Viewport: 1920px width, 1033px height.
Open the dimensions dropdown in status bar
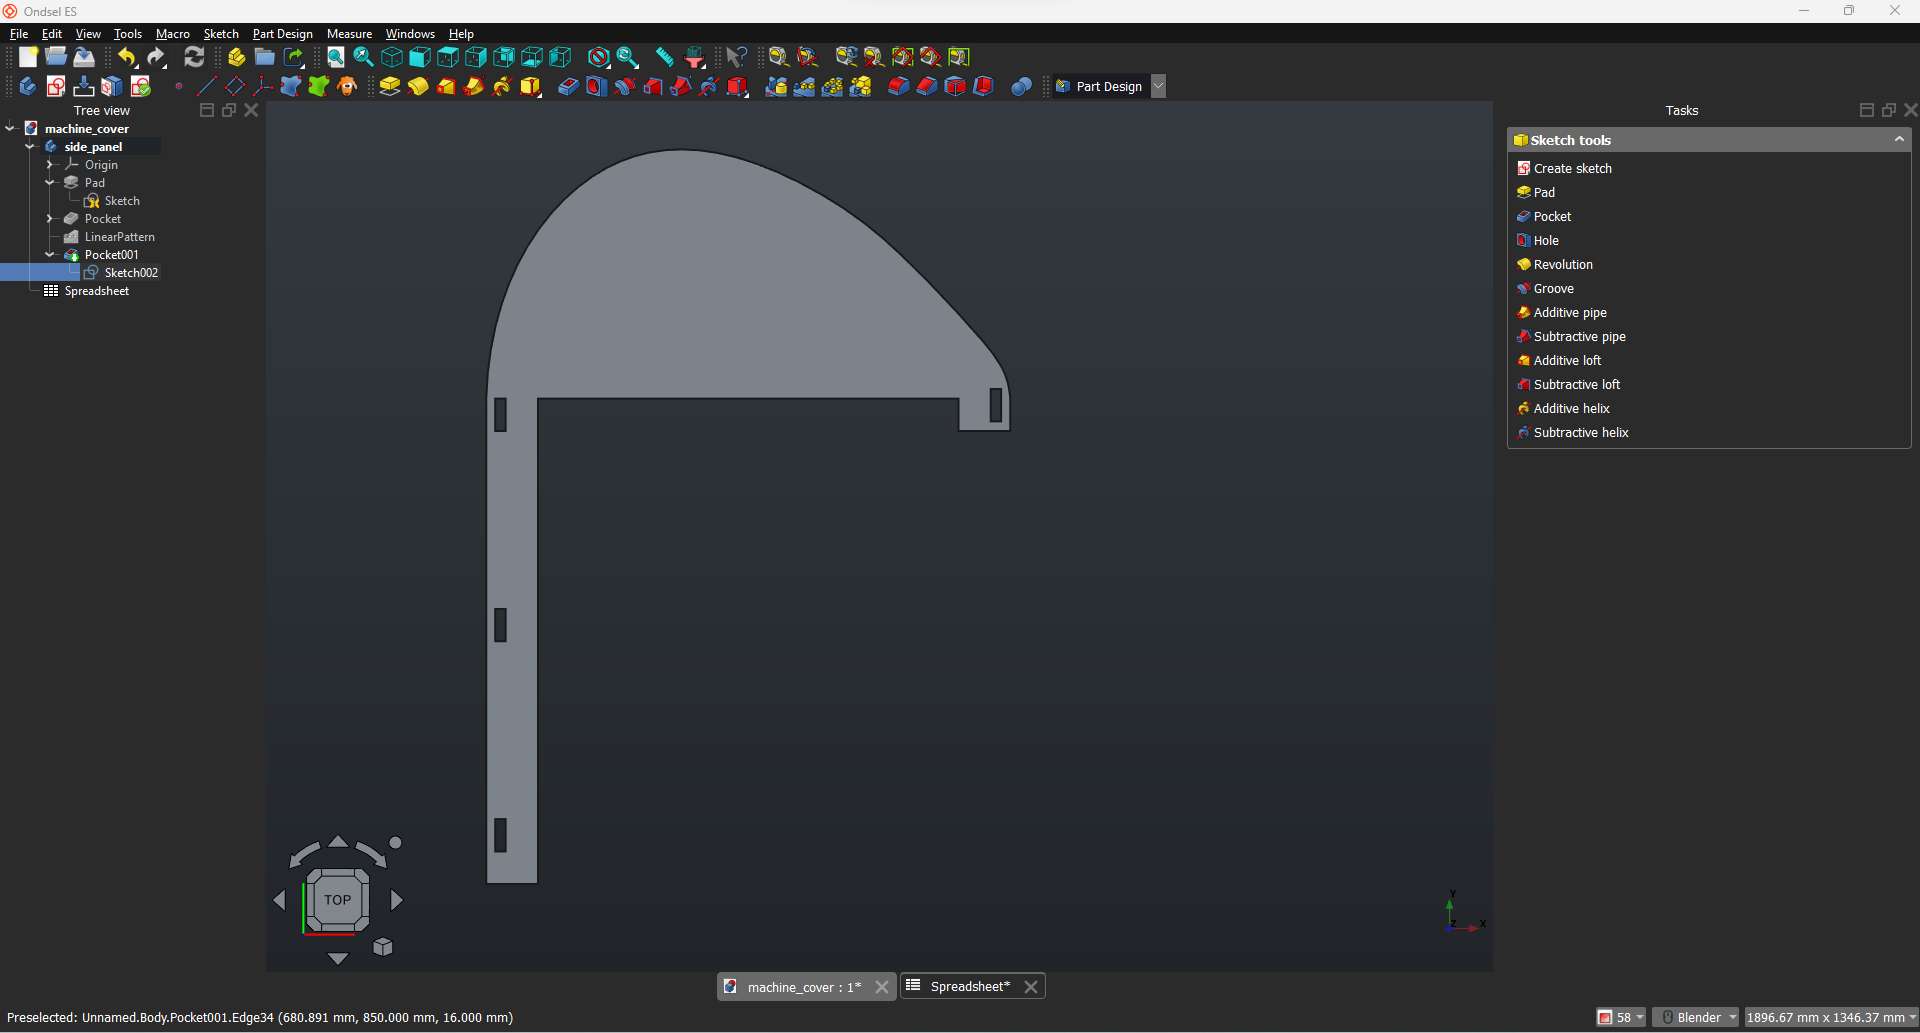[1832, 1017]
